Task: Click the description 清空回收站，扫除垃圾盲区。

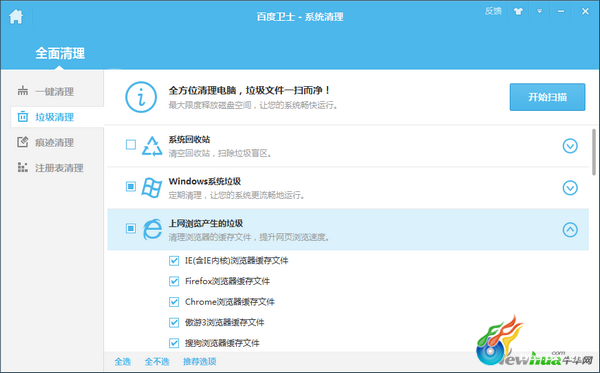Action: [x=220, y=153]
